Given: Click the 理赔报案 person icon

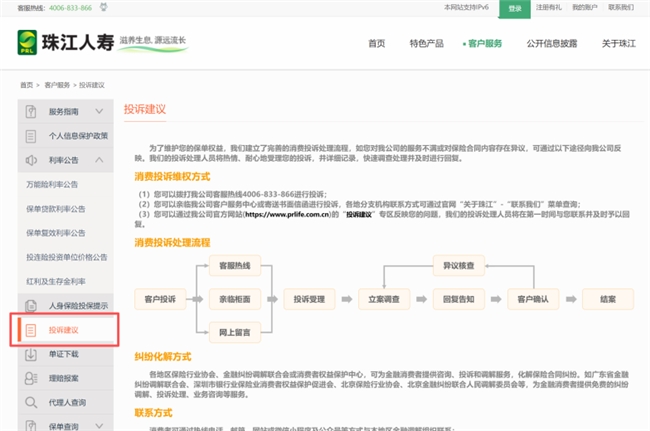Looking at the screenshot, I should tap(31, 378).
